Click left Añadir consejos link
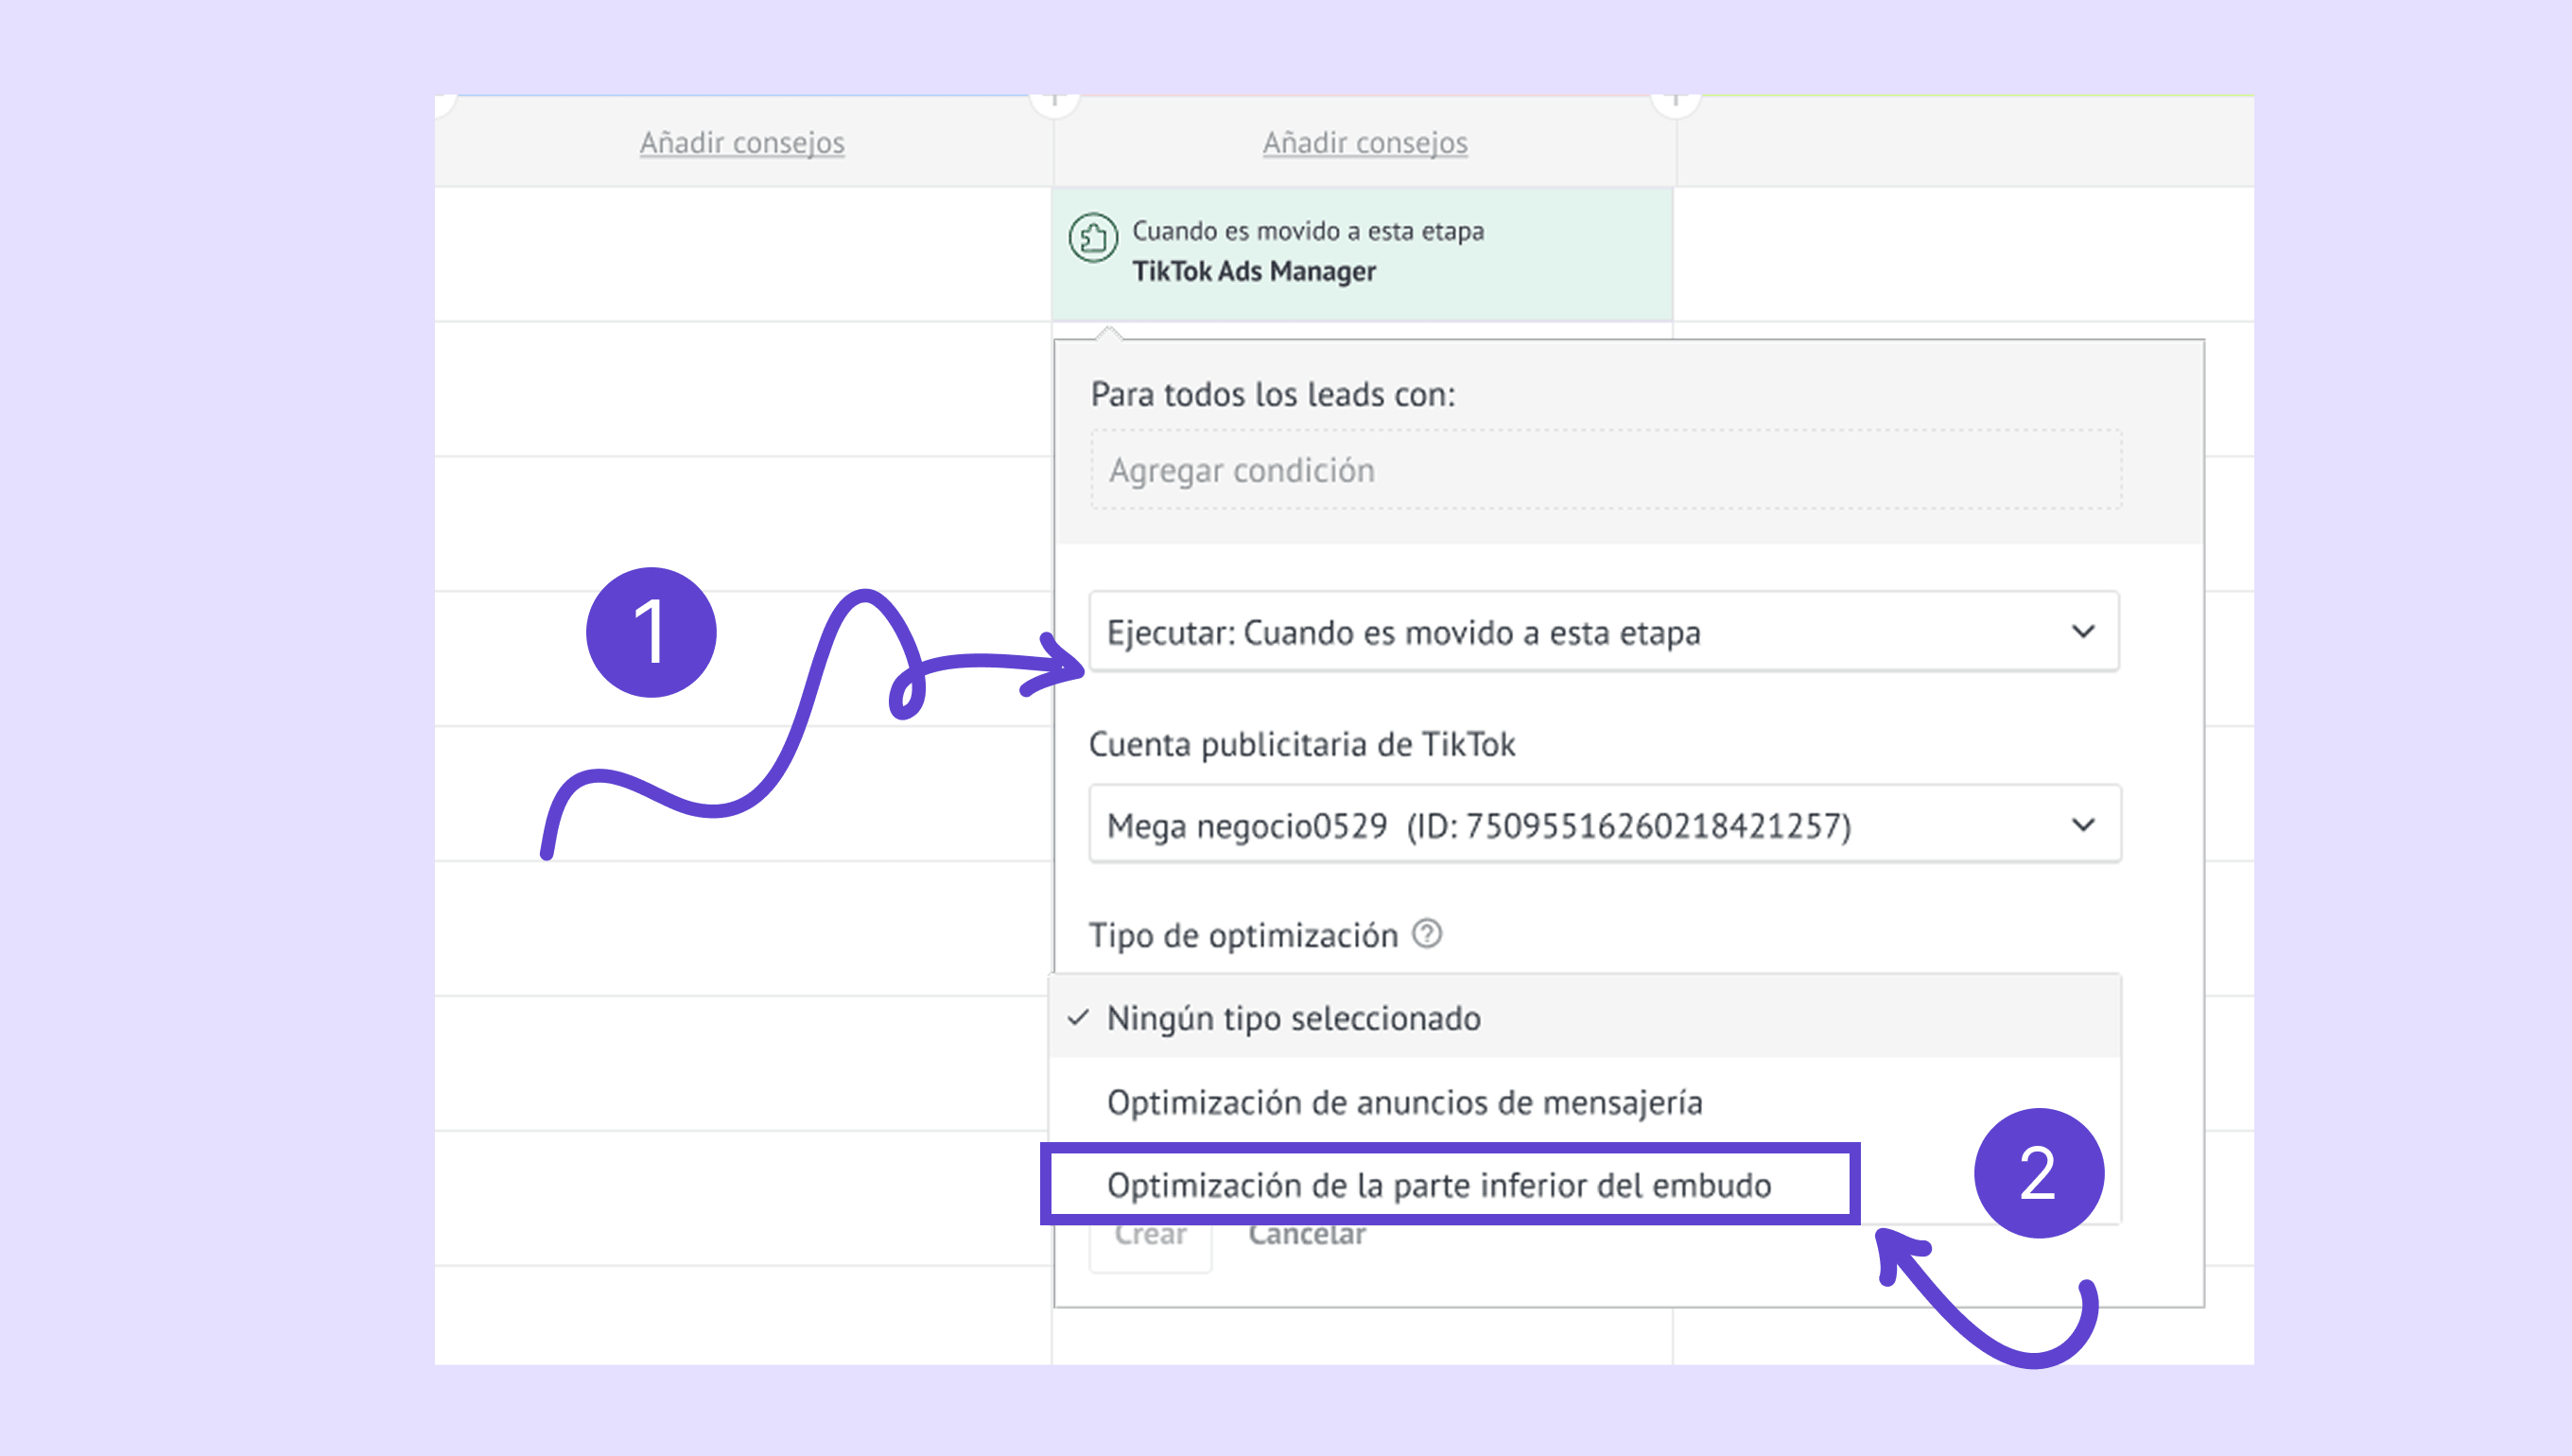The width and height of the screenshot is (2572, 1456). [x=742, y=143]
